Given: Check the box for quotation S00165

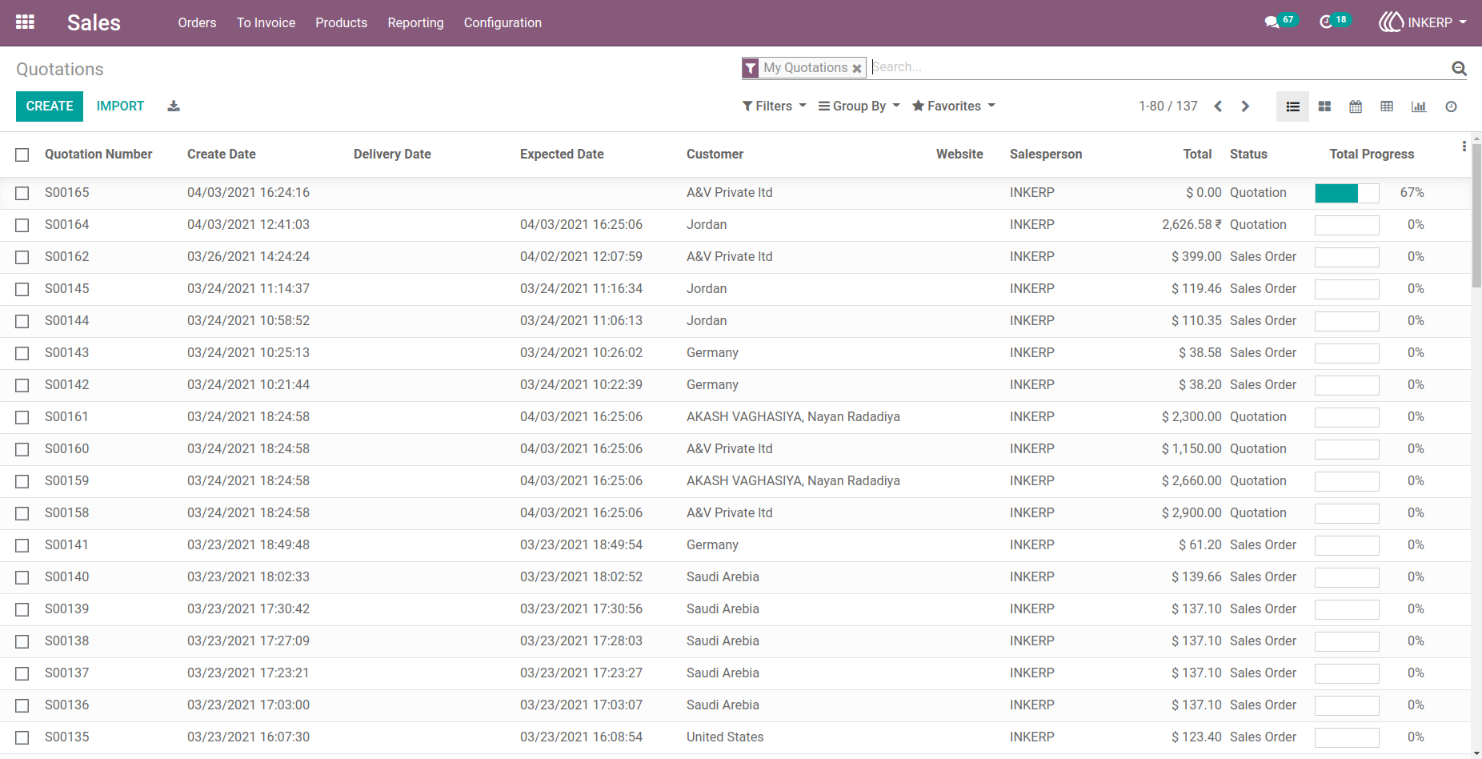Looking at the screenshot, I should [x=22, y=193].
